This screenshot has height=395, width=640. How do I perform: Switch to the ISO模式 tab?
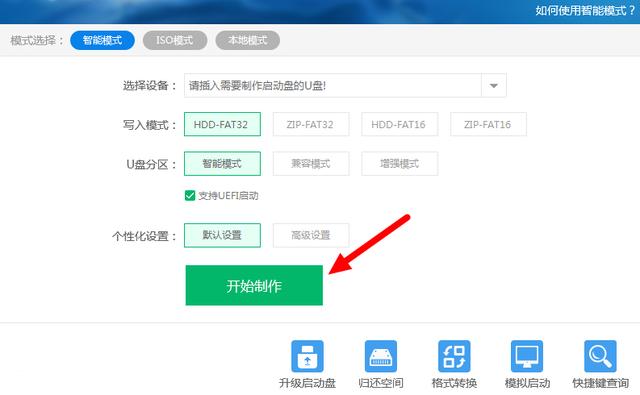pos(175,40)
